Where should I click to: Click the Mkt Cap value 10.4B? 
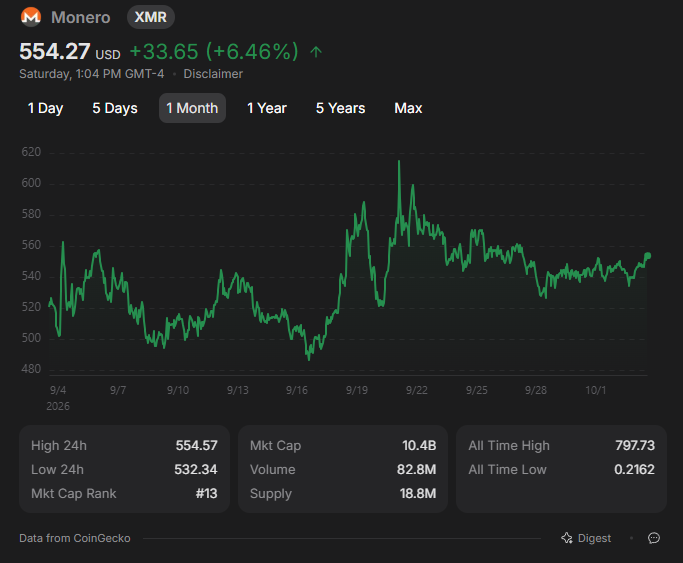pyautogui.click(x=419, y=445)
